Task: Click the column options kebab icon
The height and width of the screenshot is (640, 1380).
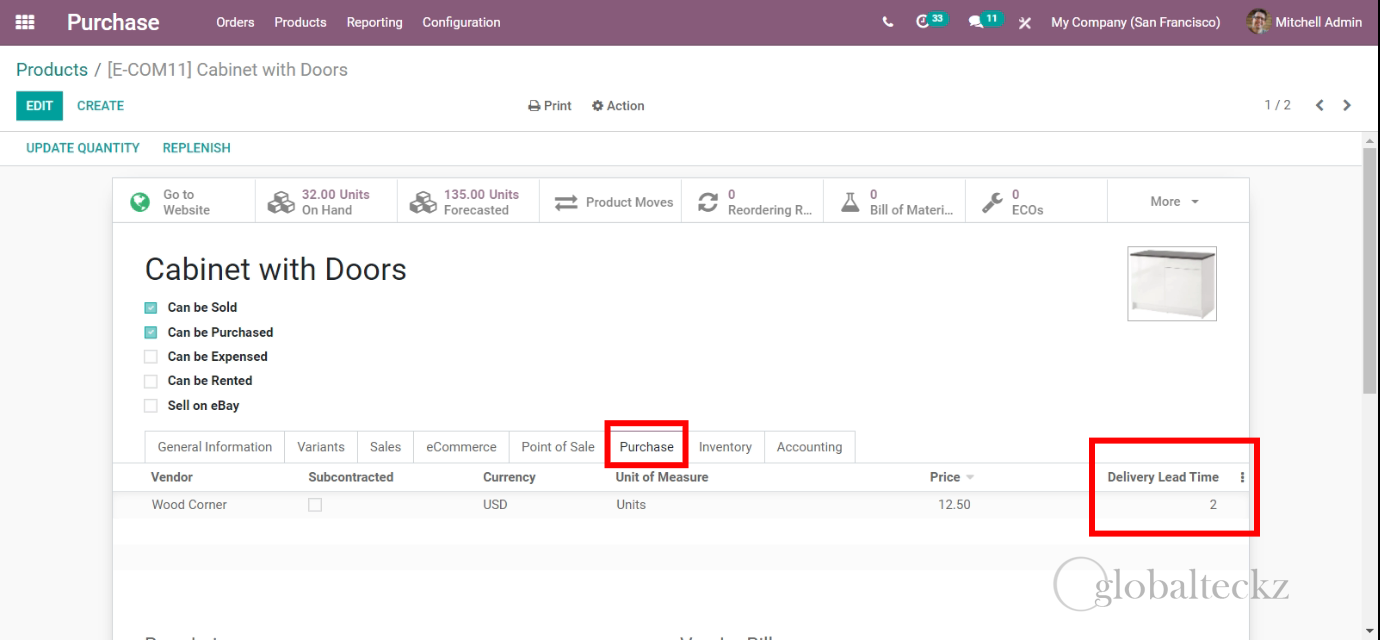Action: click(1242, 478)
